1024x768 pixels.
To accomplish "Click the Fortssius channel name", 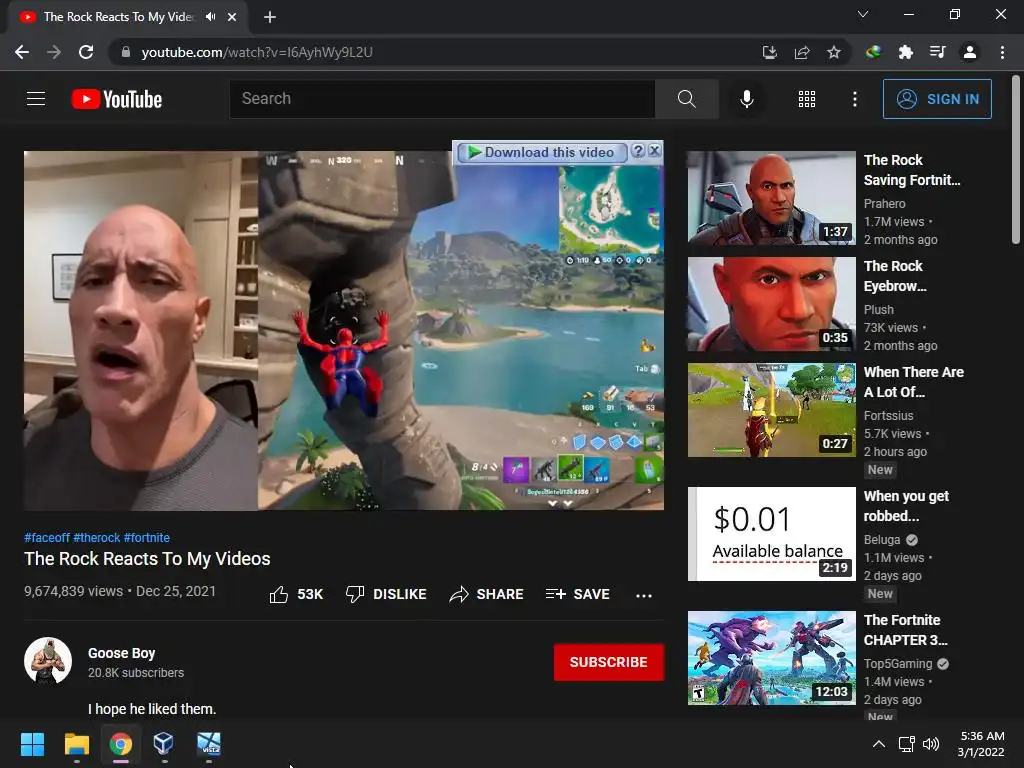I will [888, 415].
